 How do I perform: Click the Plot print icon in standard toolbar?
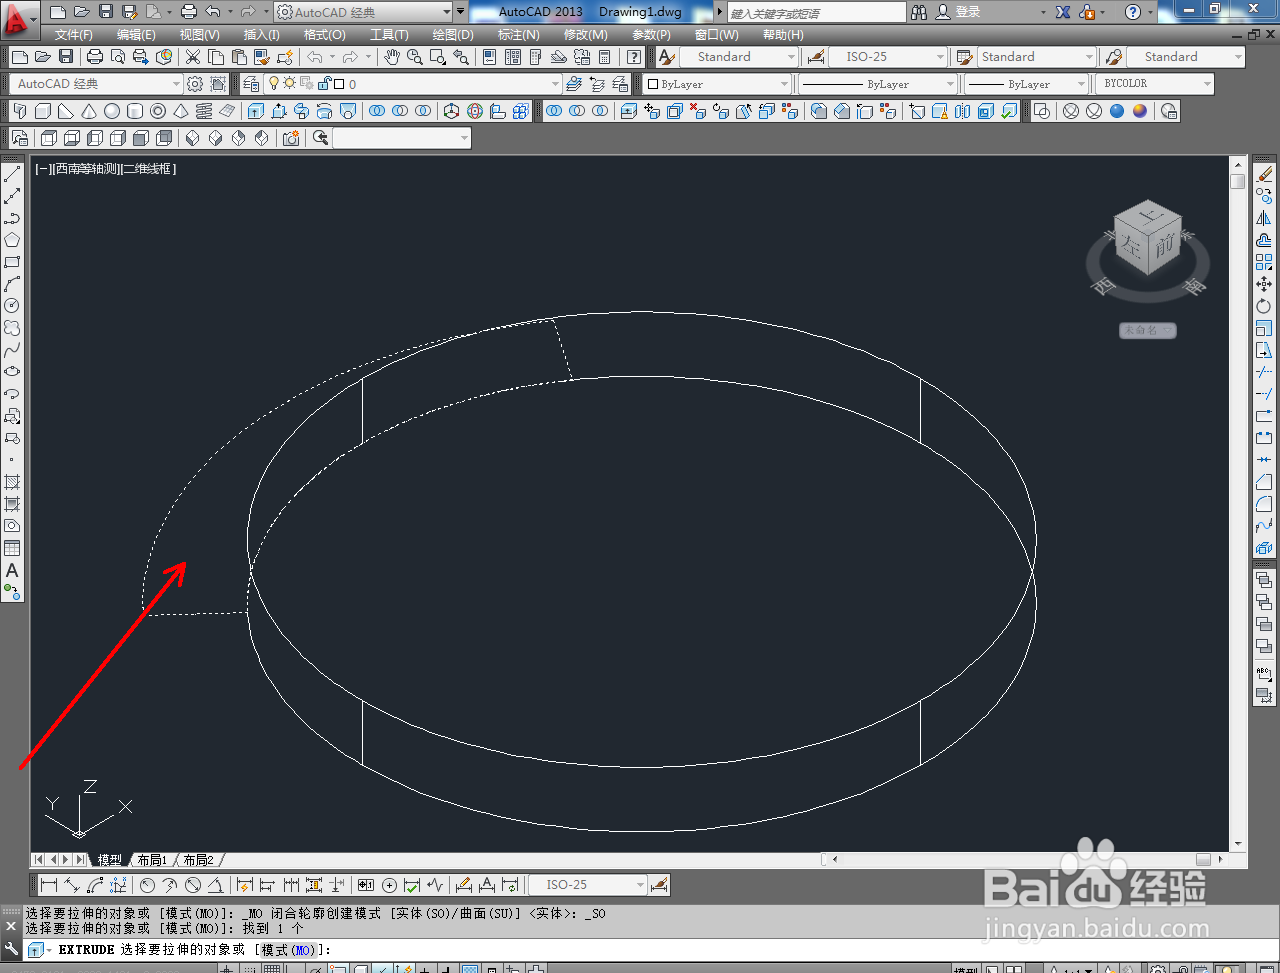tap(95, 57)
